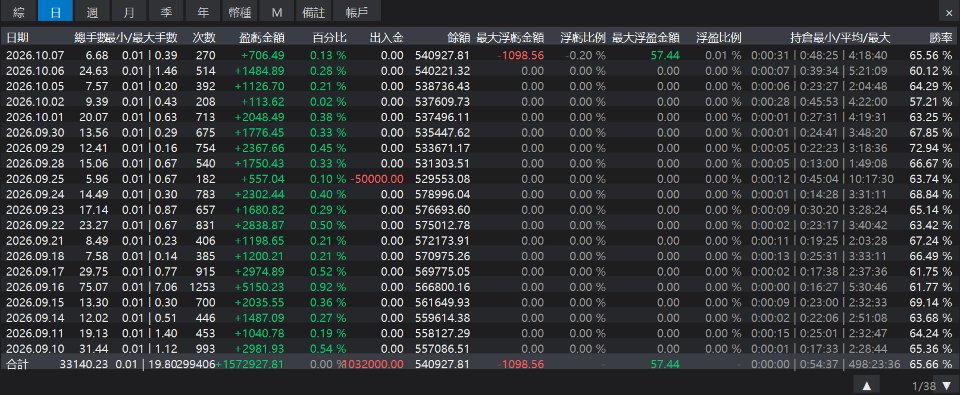Screen dimensions: 960x395
Task: Select the 2026.09.30 date cell
Action: click(x=36, y=133)
